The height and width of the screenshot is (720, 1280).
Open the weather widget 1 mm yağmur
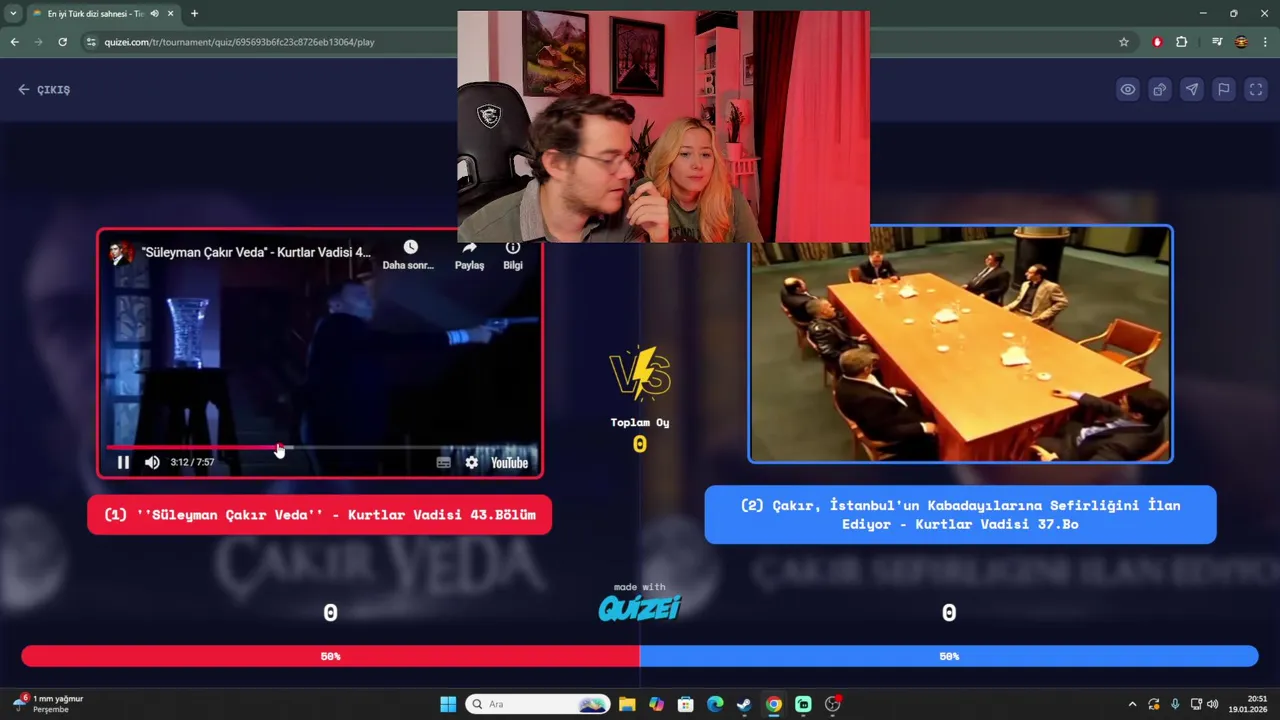coord(47,704)
